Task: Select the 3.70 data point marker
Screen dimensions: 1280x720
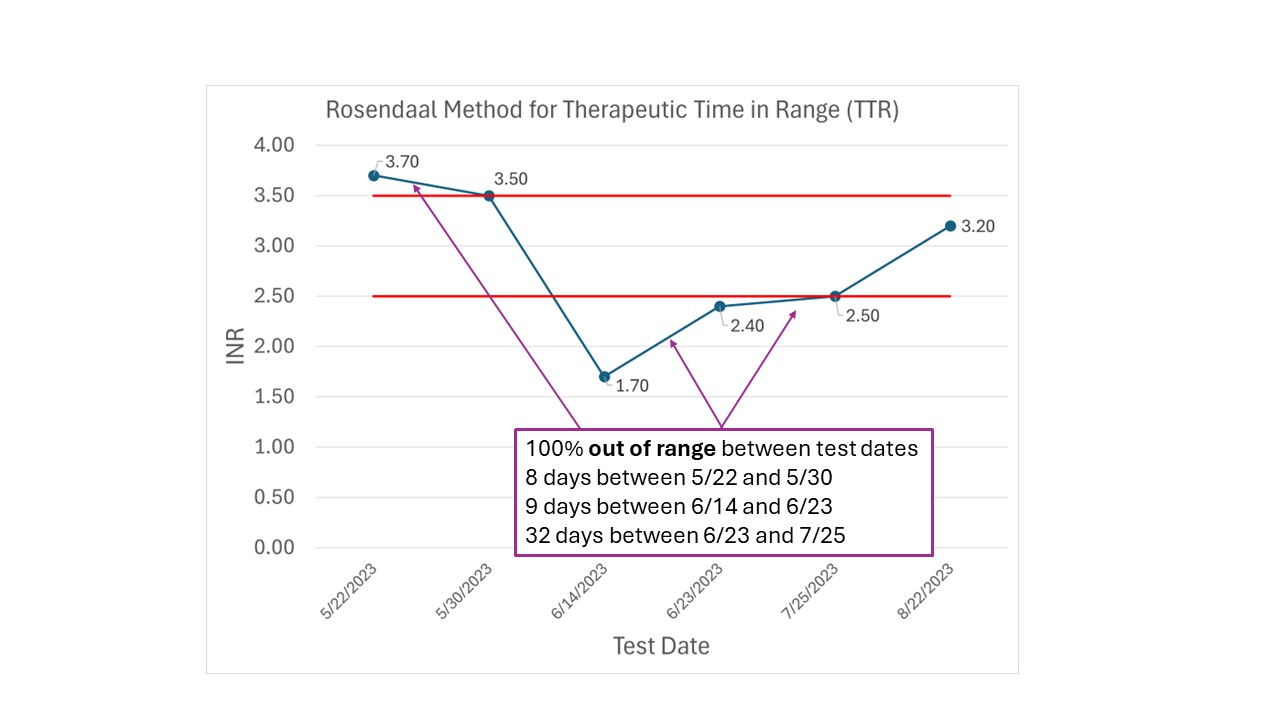Action: [x=374, y=176]
